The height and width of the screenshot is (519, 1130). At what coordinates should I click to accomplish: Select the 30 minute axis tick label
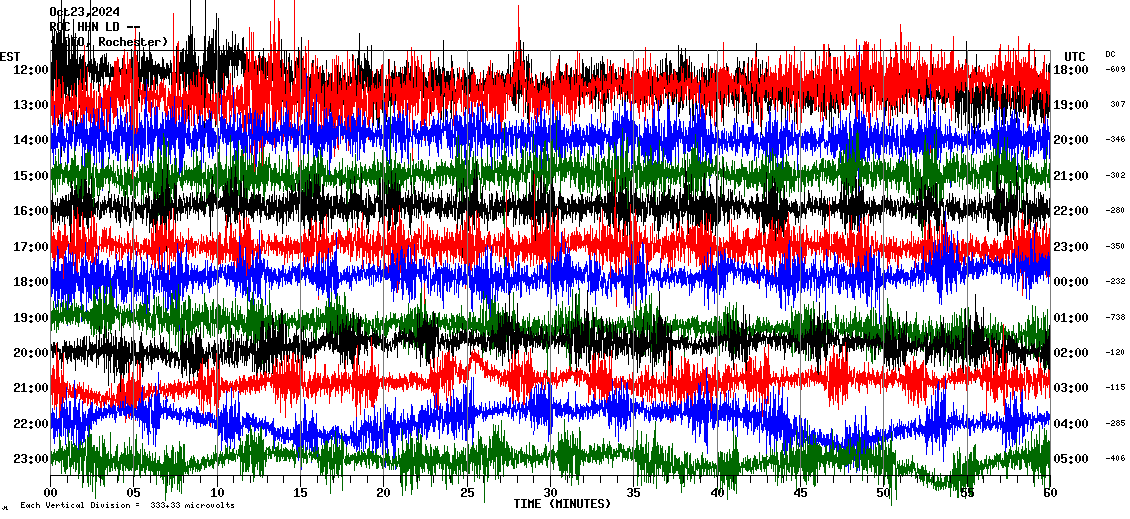(x=550, y=493)
